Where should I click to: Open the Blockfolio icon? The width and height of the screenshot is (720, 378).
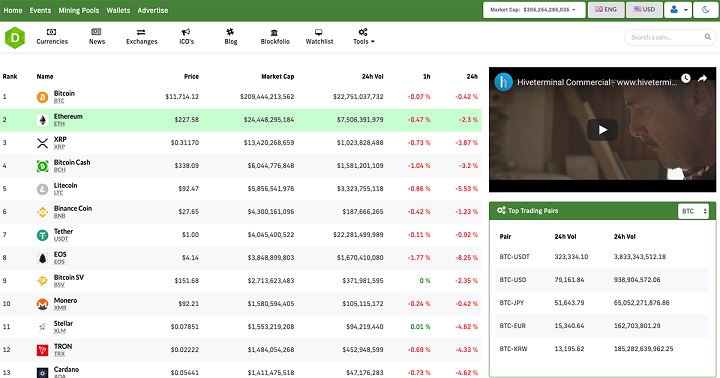(x=275, y=32)
